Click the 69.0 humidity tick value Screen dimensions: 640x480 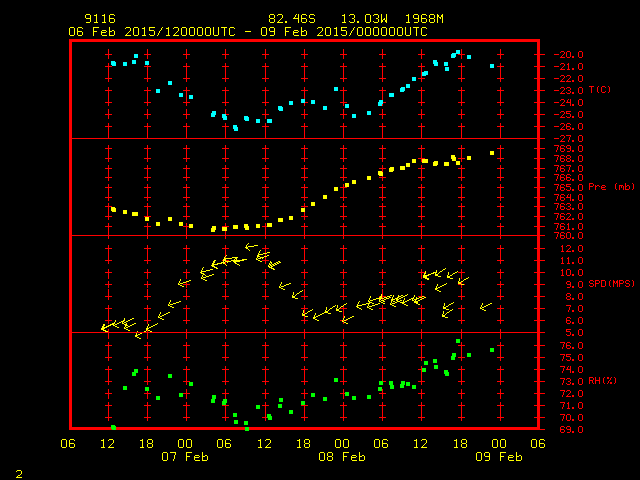(x=572, y=430)
